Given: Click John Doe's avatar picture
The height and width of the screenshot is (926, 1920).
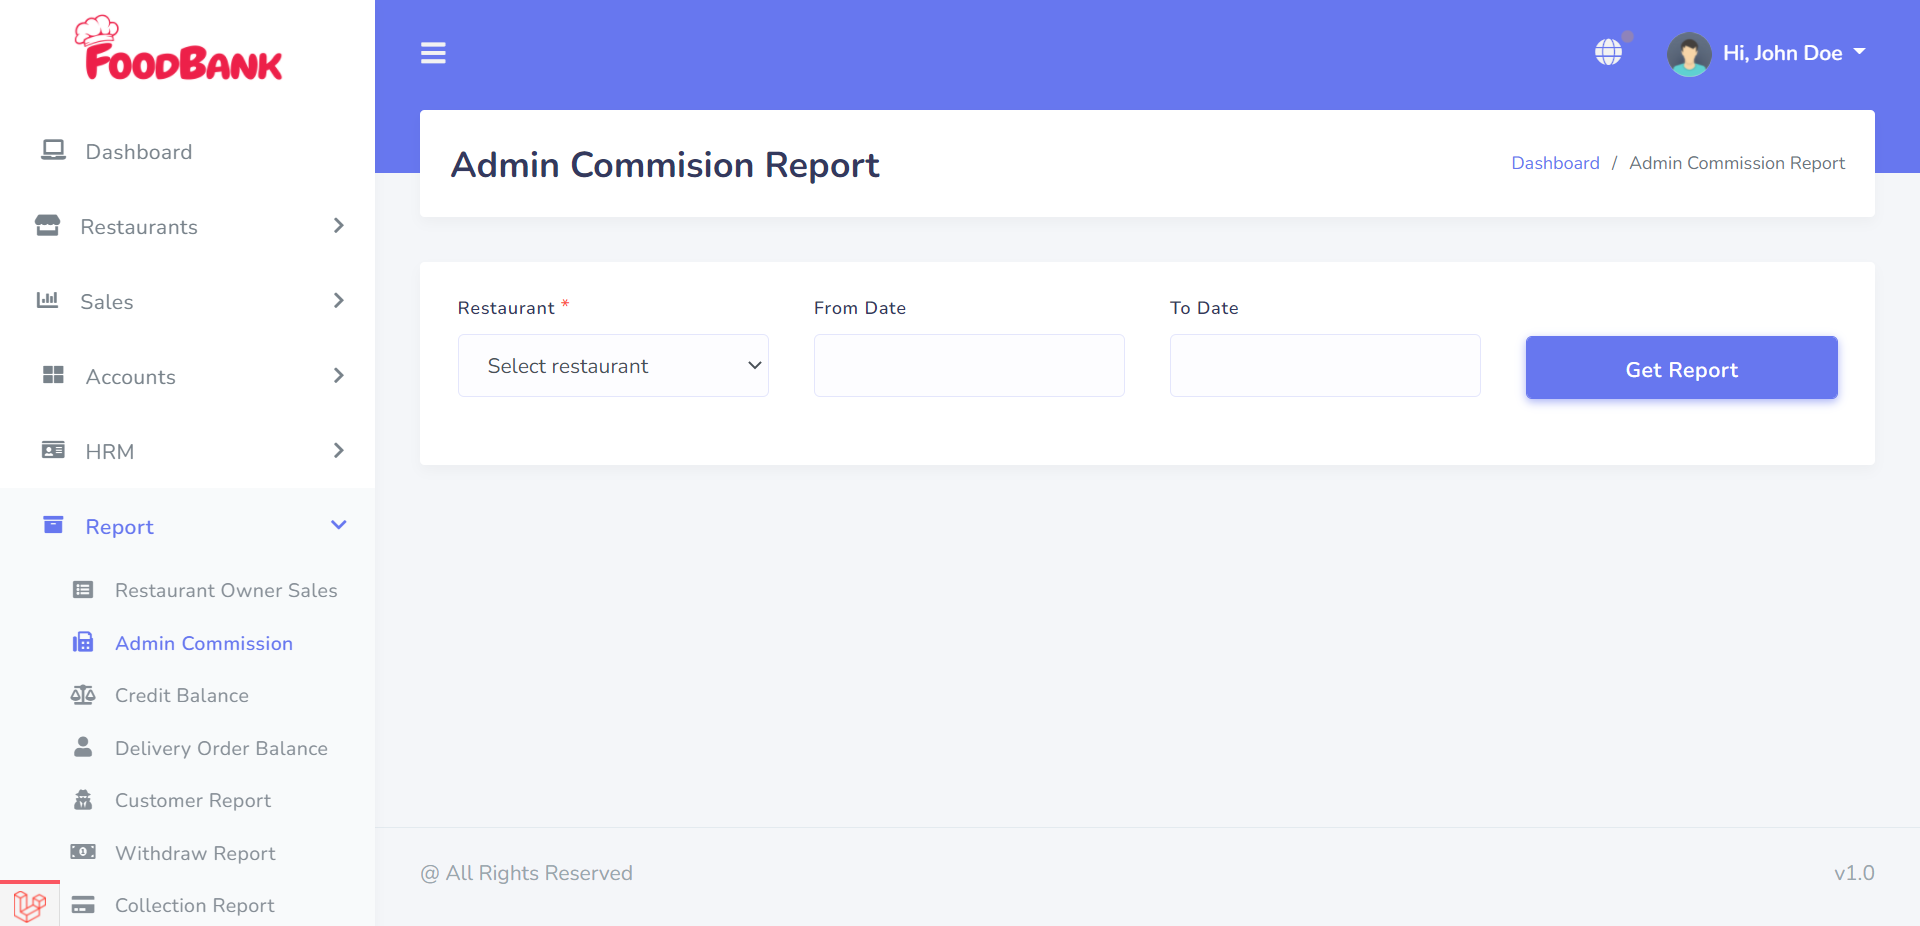Looking at the screenshot, I should tap(1689, 54).
